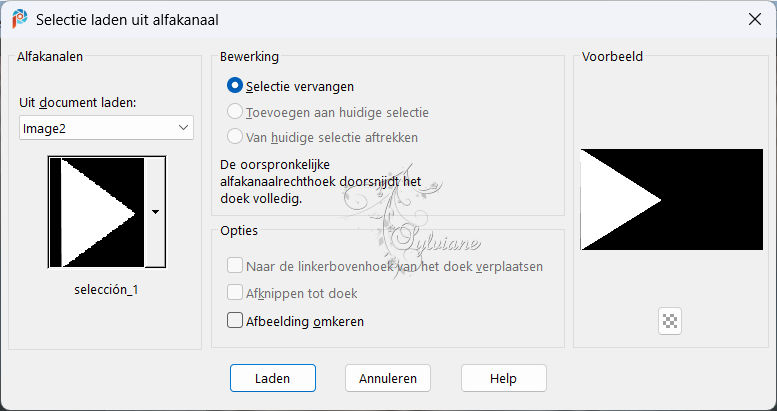Choose Toevoegen aan huidige selectie option
Screen dimensions: 777x411
(234, 112)
